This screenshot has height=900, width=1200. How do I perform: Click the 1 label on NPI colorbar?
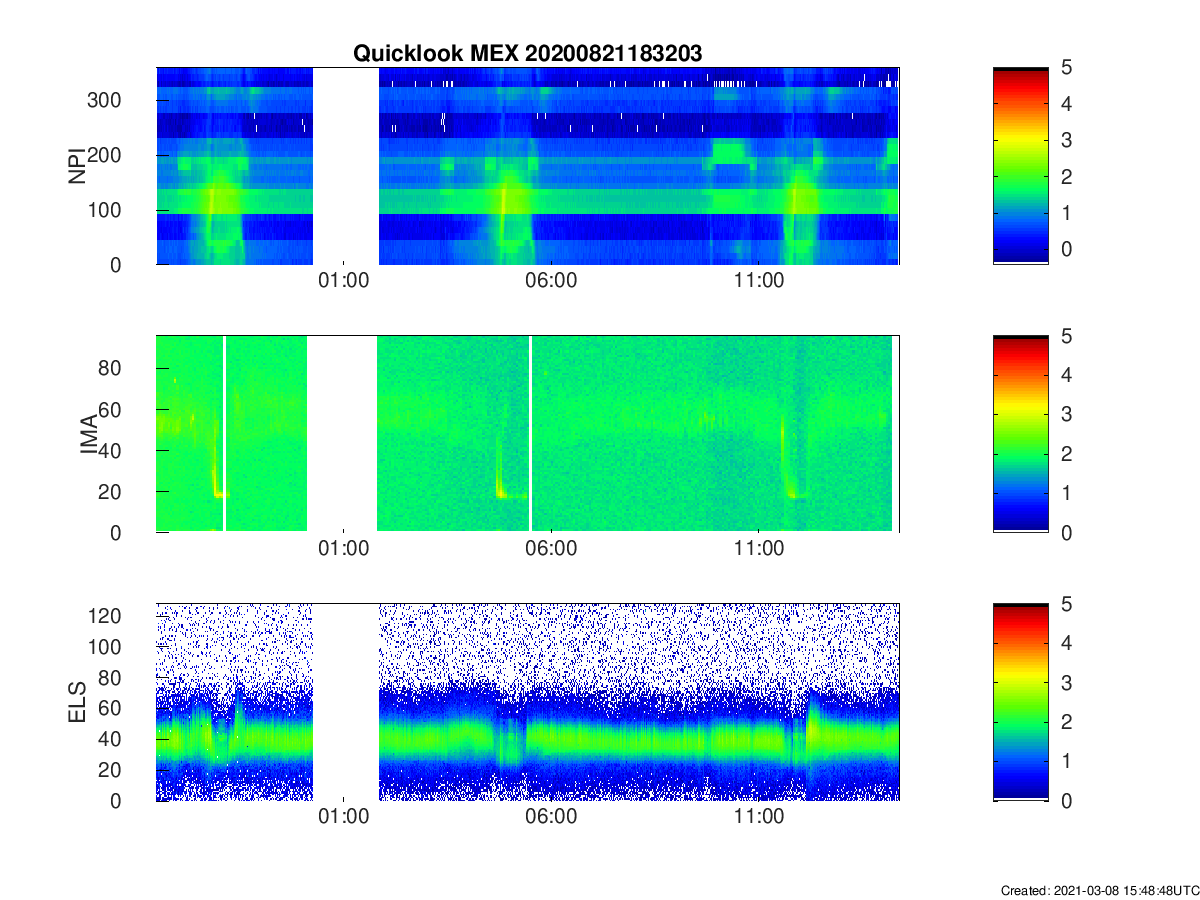[1066, 212]
